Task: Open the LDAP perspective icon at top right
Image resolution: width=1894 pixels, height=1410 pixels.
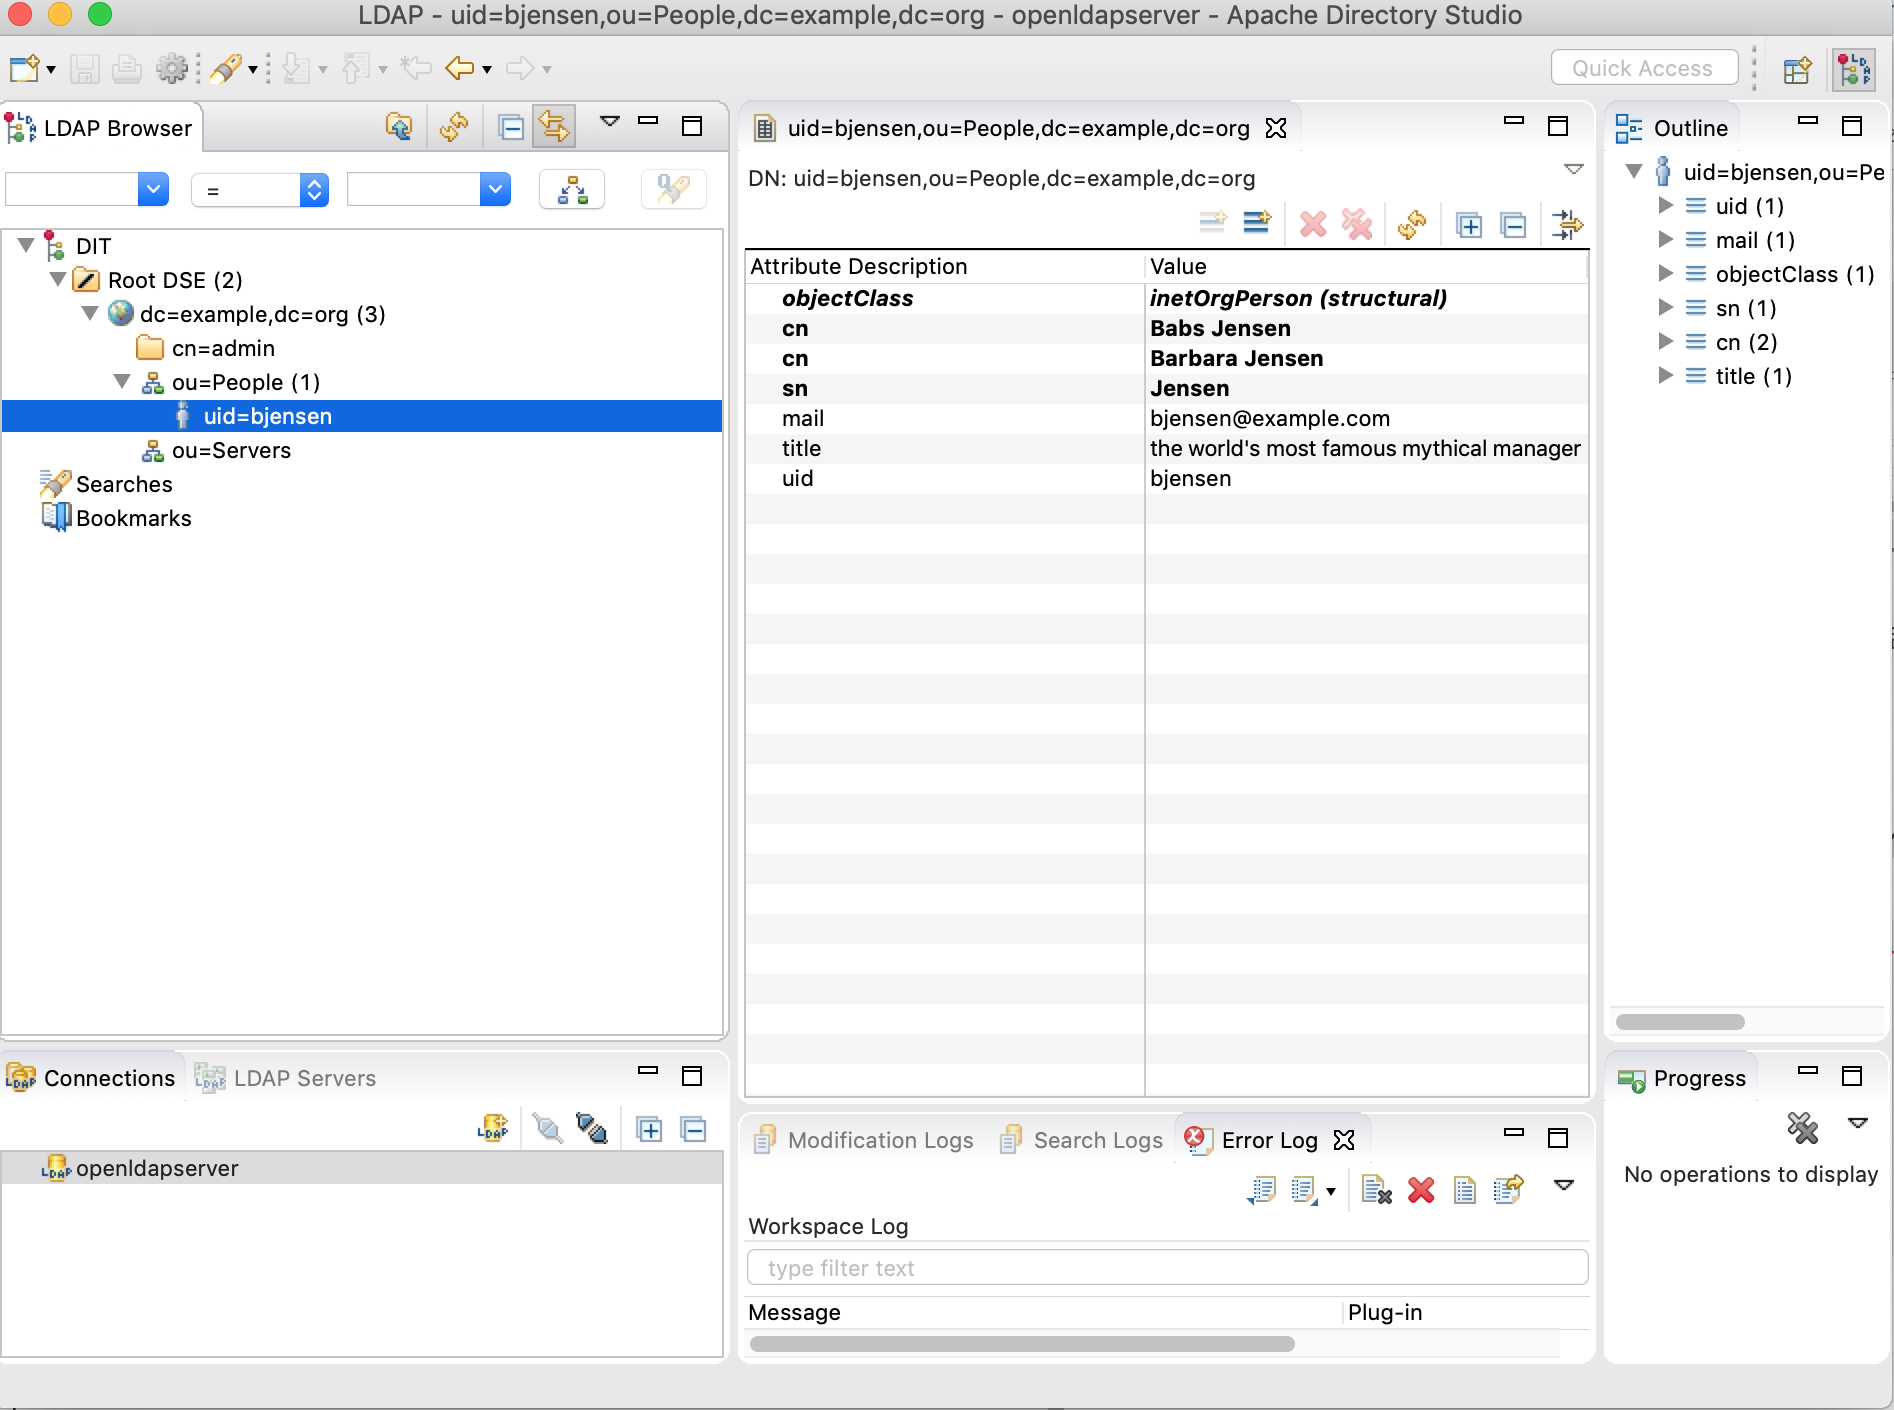Action: tap(1854, 70)
